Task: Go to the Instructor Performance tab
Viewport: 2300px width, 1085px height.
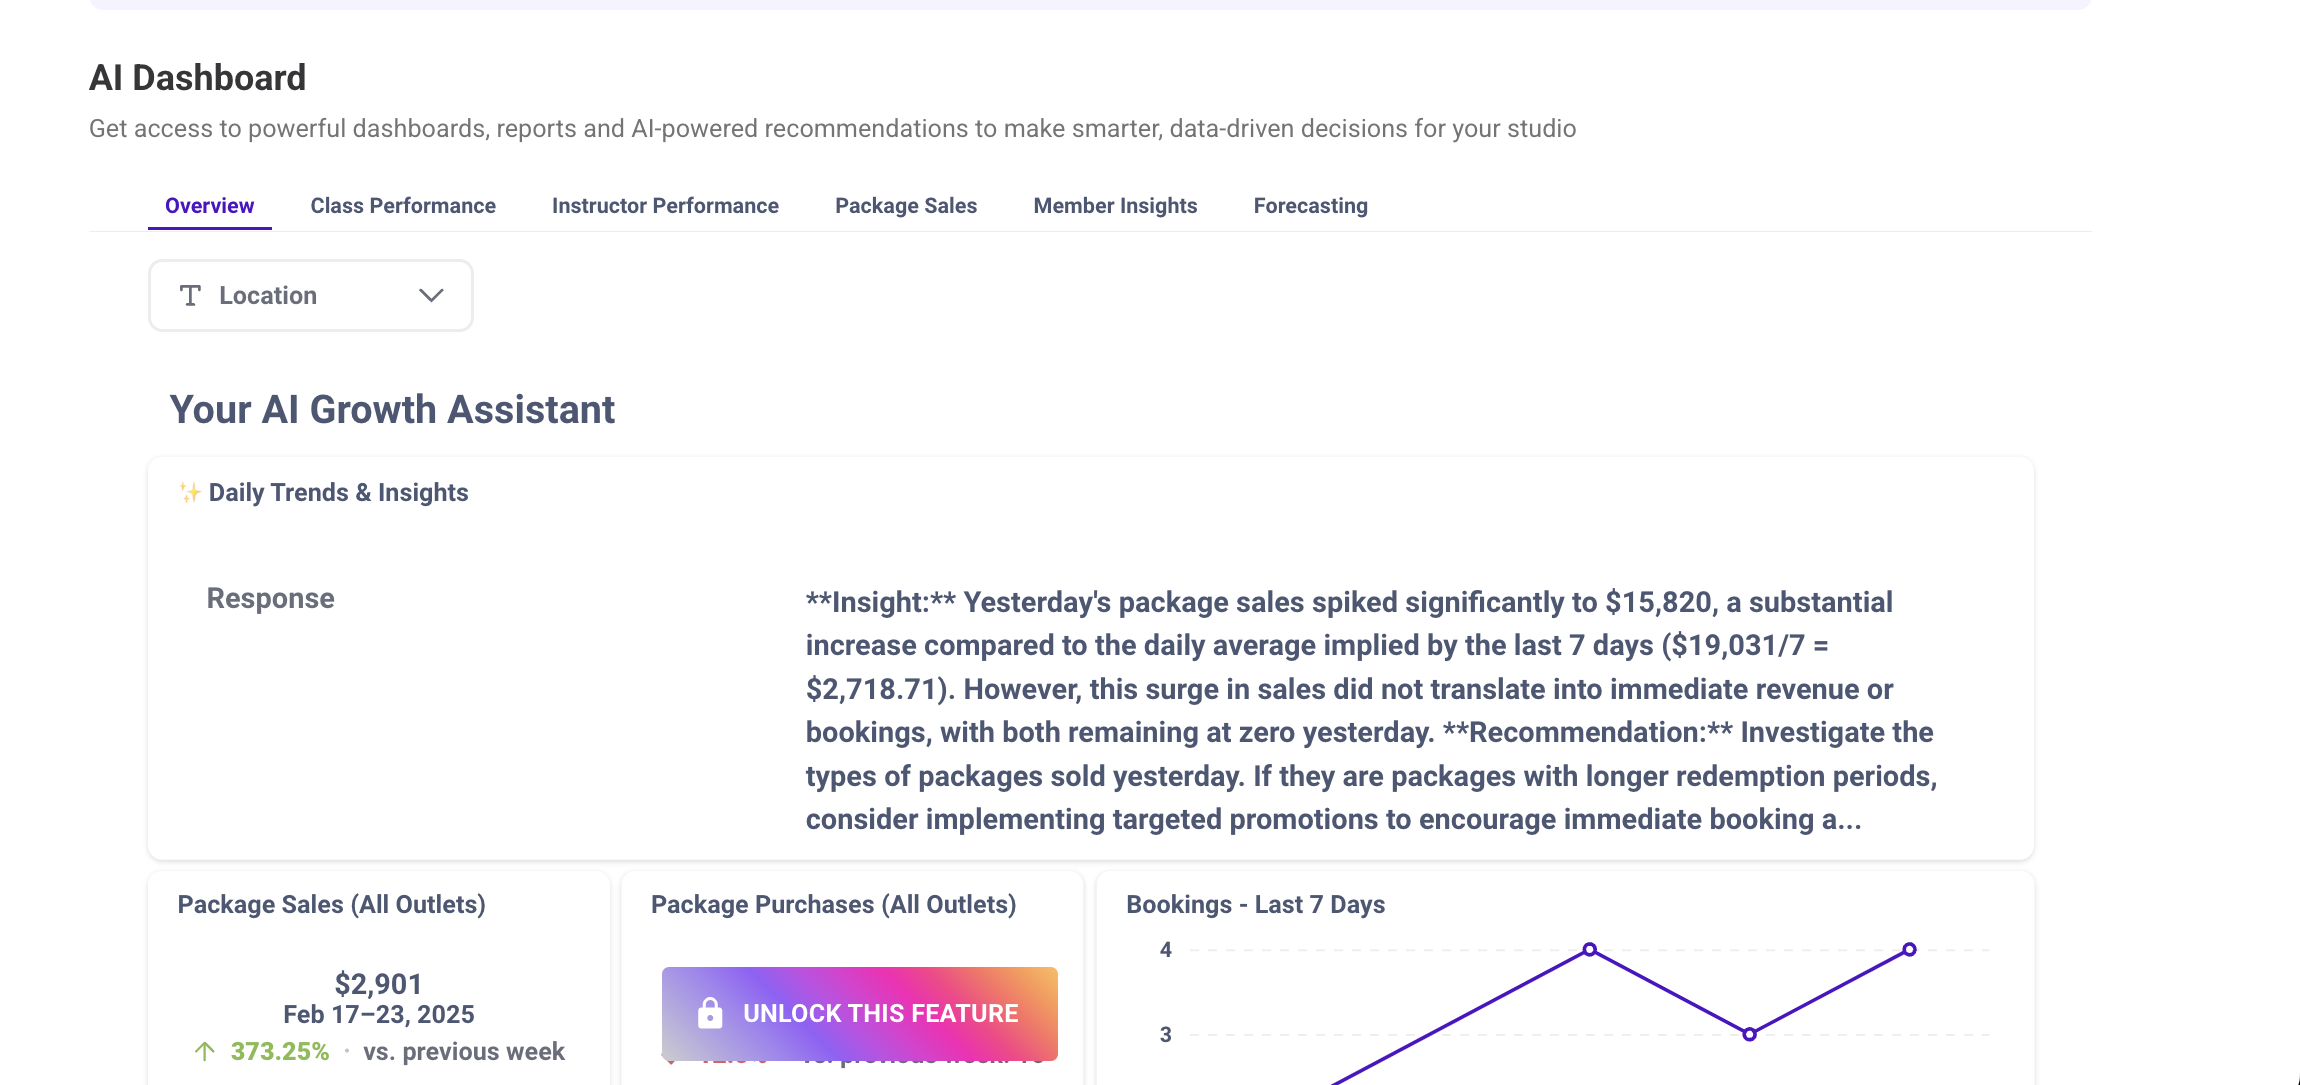Action: point(665,206)
